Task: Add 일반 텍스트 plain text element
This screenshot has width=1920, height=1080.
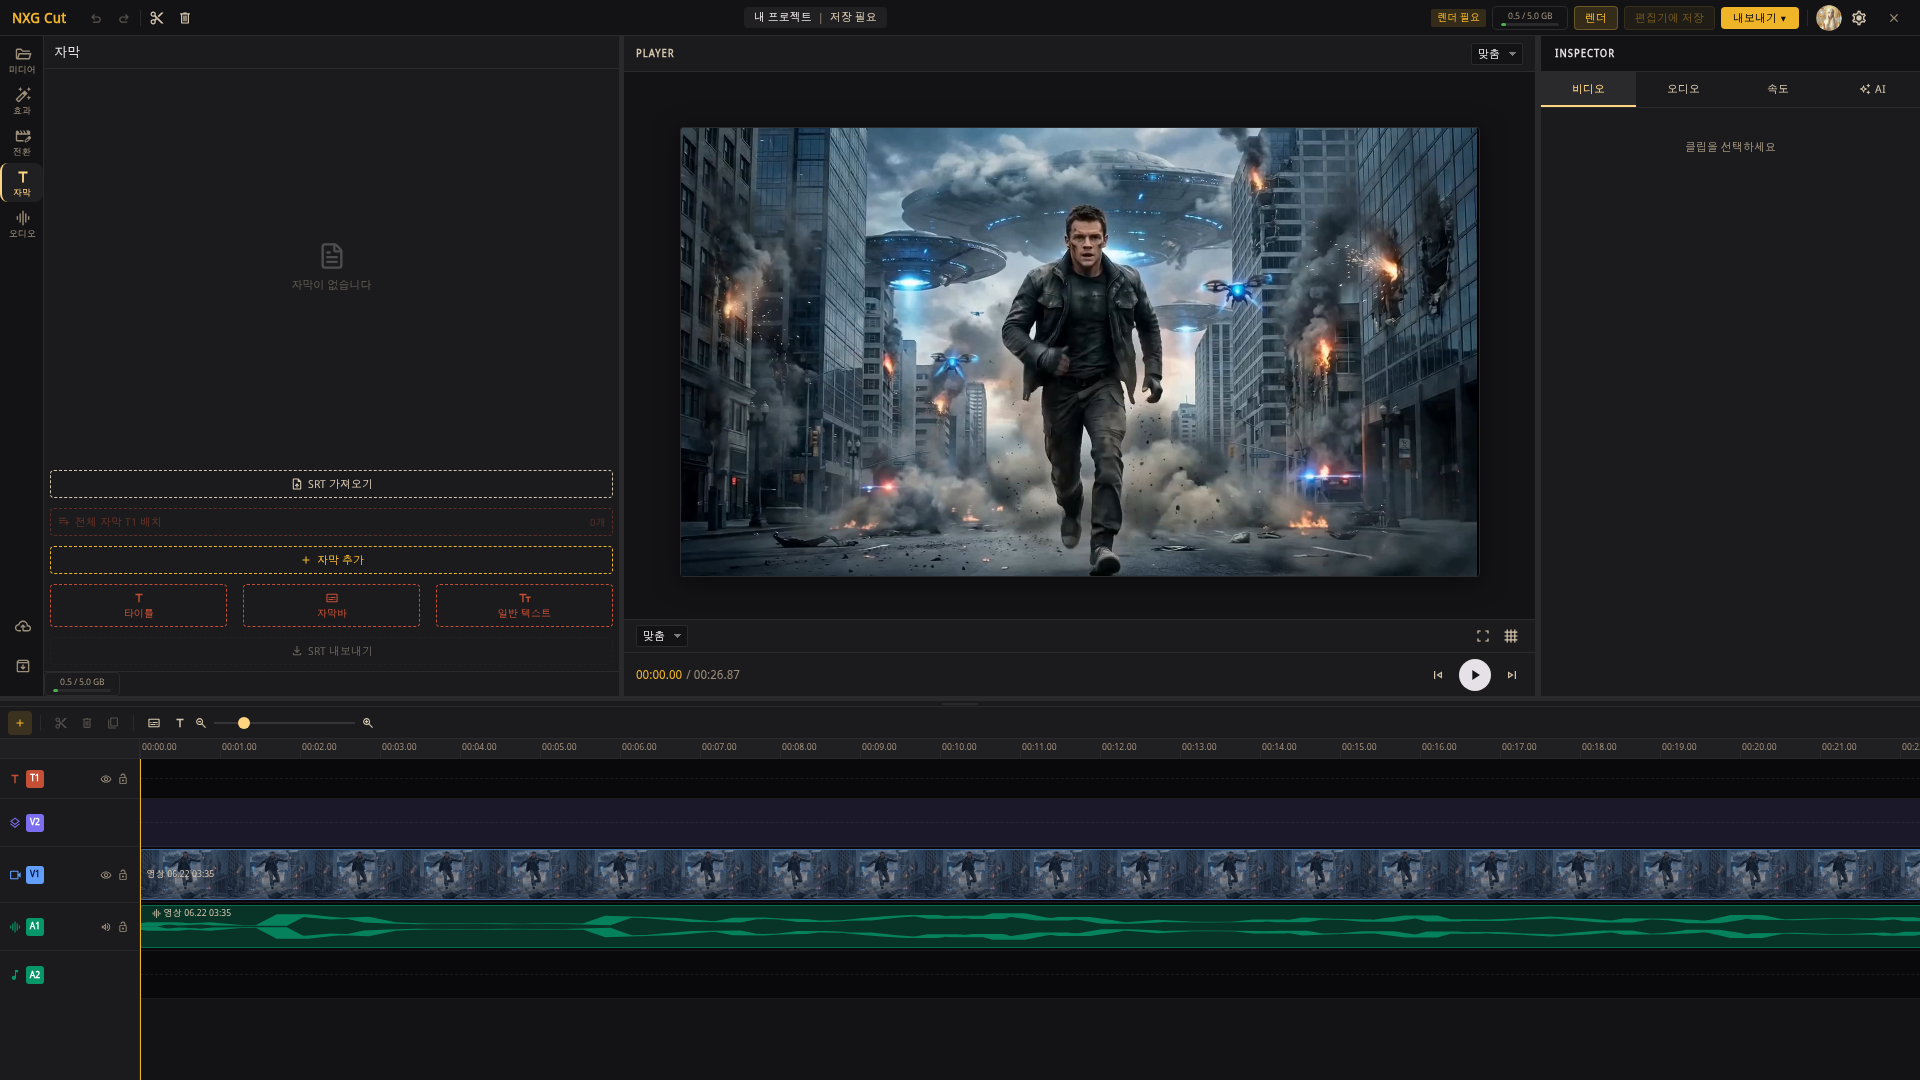Action: [524, 606]
